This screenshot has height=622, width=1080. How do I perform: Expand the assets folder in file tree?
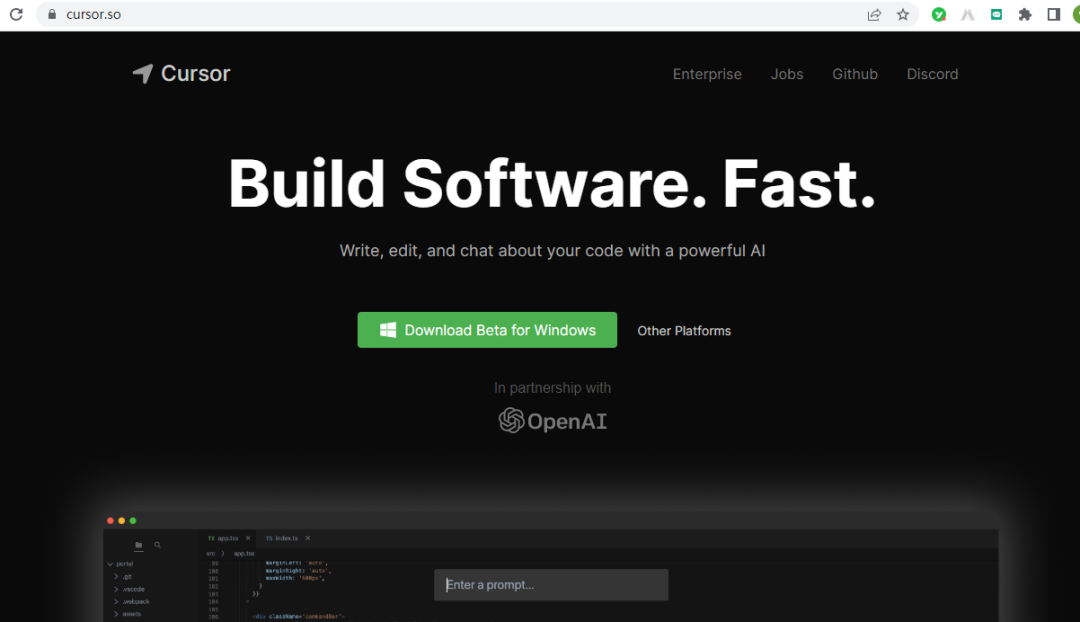[116, 614]
